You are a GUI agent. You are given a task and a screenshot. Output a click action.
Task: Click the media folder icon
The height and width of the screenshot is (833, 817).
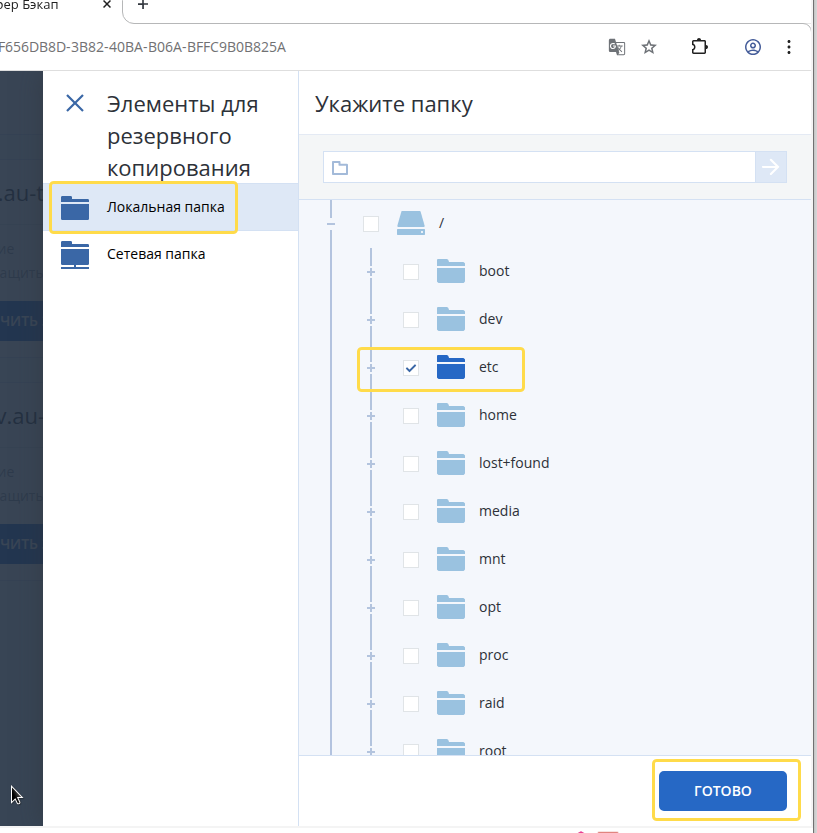click(450, 511)
